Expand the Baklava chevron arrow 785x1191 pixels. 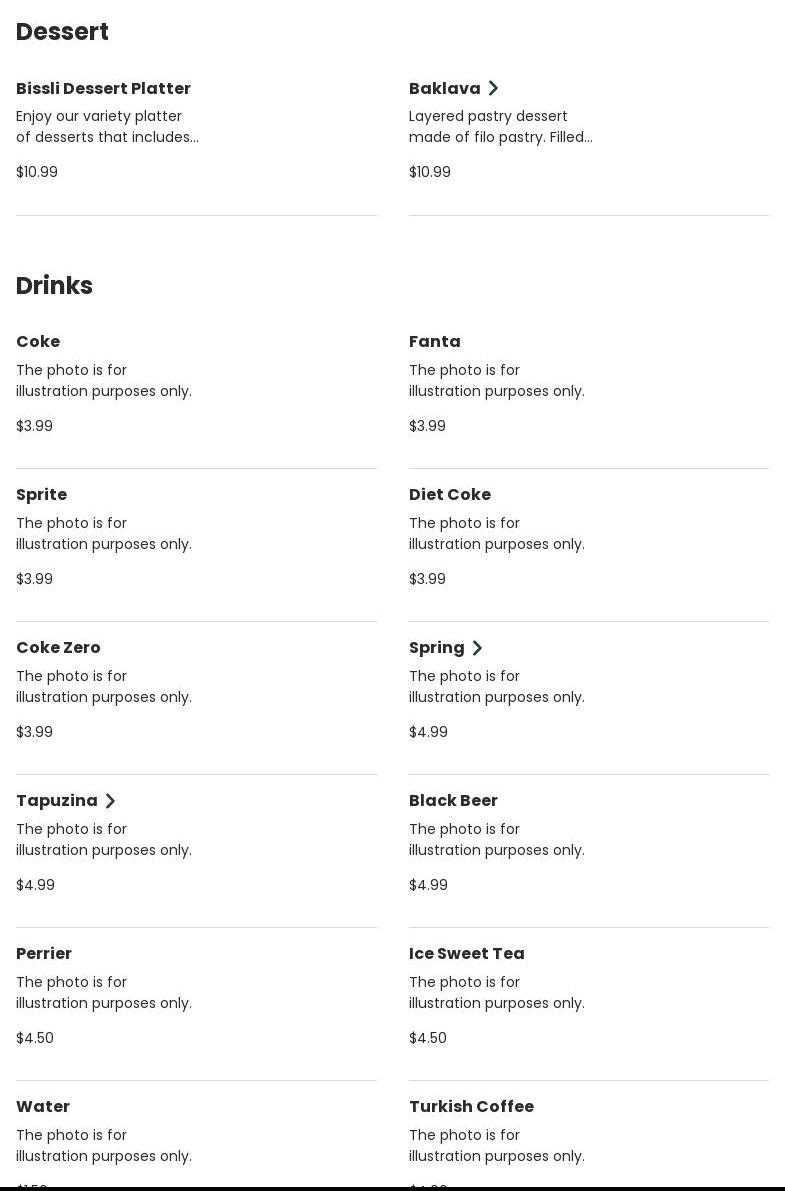[493, 89]
